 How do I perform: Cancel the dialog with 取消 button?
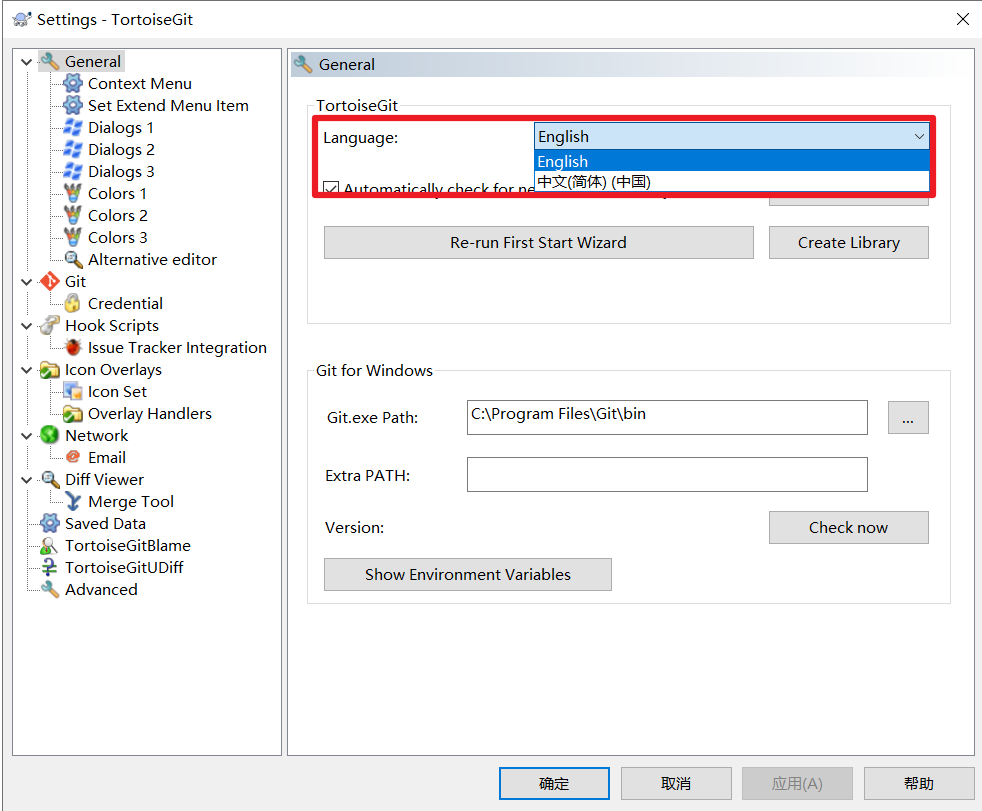pos(676,783)
